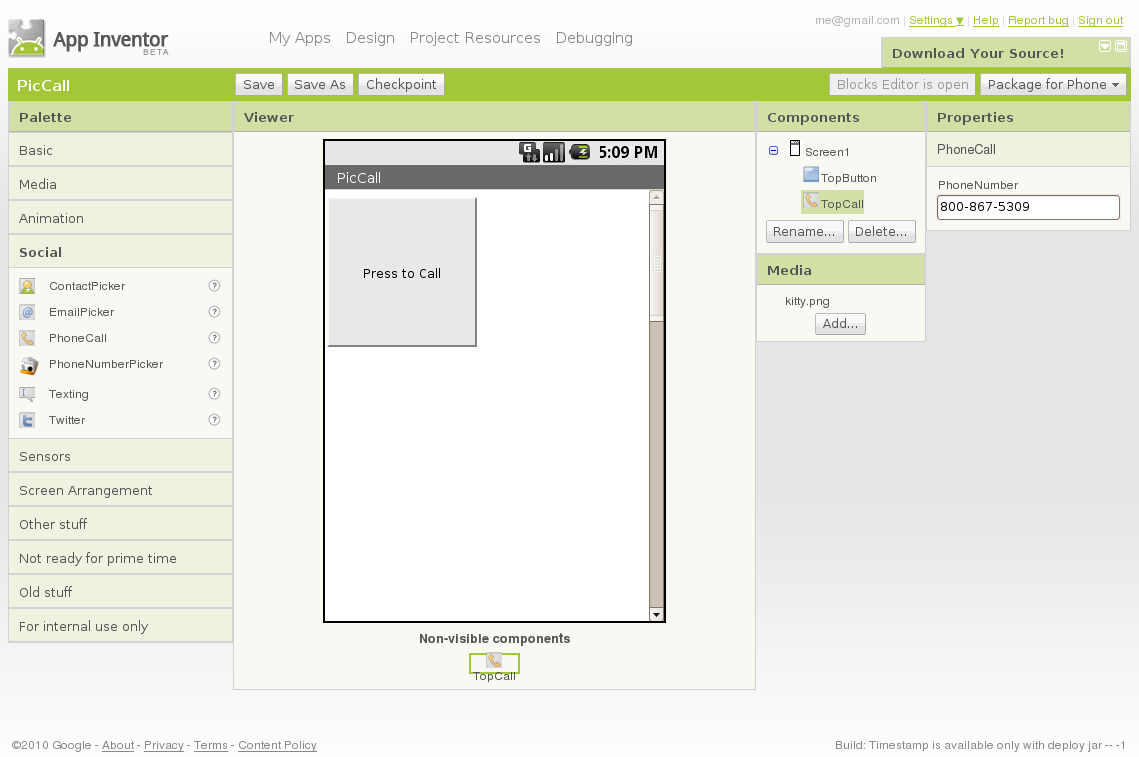Switch to the Debugging tab
Image resolution: width=1139 pixels, height=757 pixels.
594,38
